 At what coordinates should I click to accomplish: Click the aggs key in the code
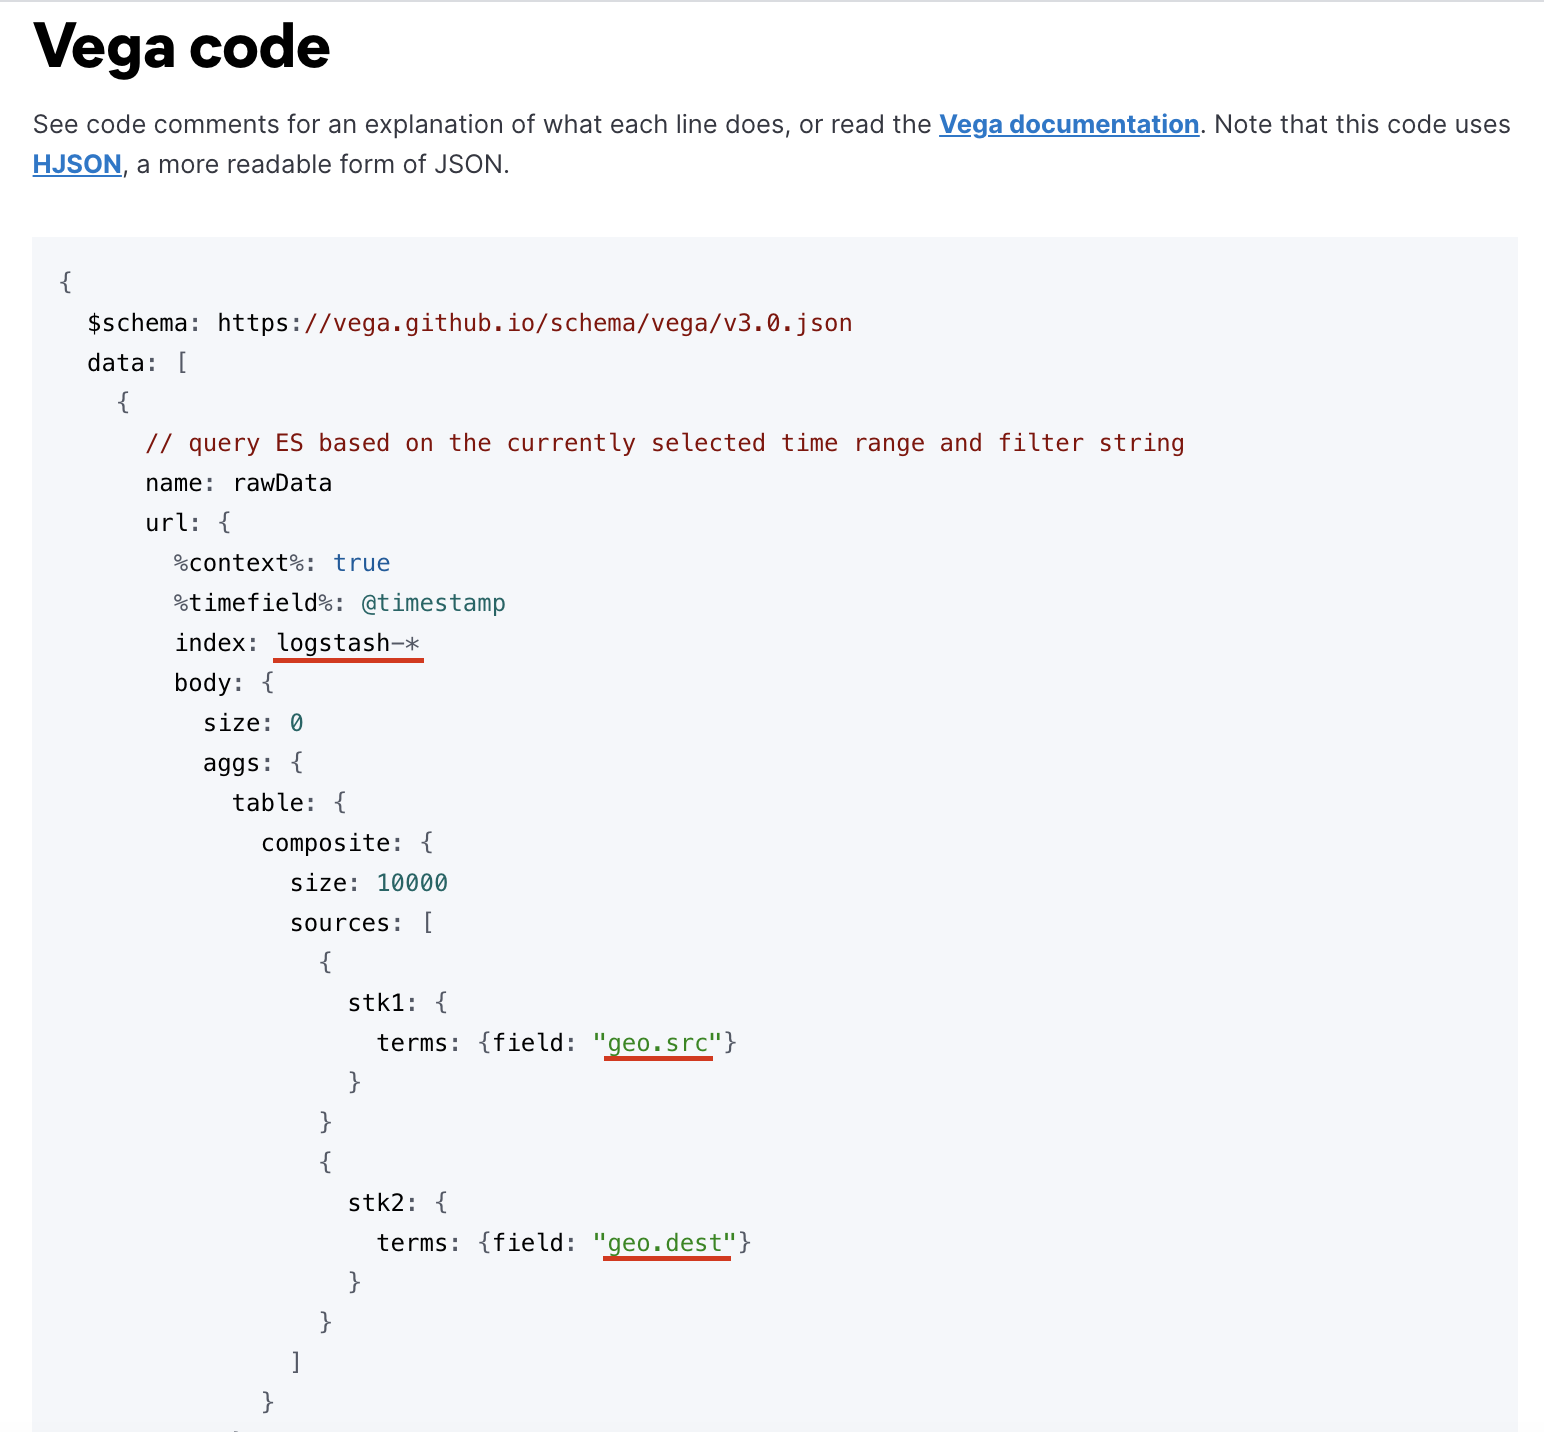pos(232,763)
